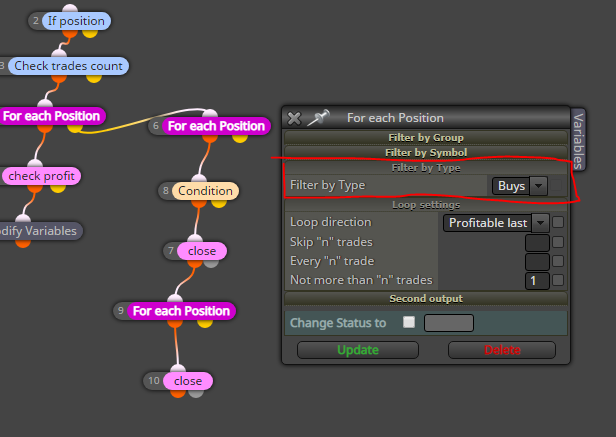Pin the For each Position panel
This screenshot has width=616, height=437.
(318, 118)
